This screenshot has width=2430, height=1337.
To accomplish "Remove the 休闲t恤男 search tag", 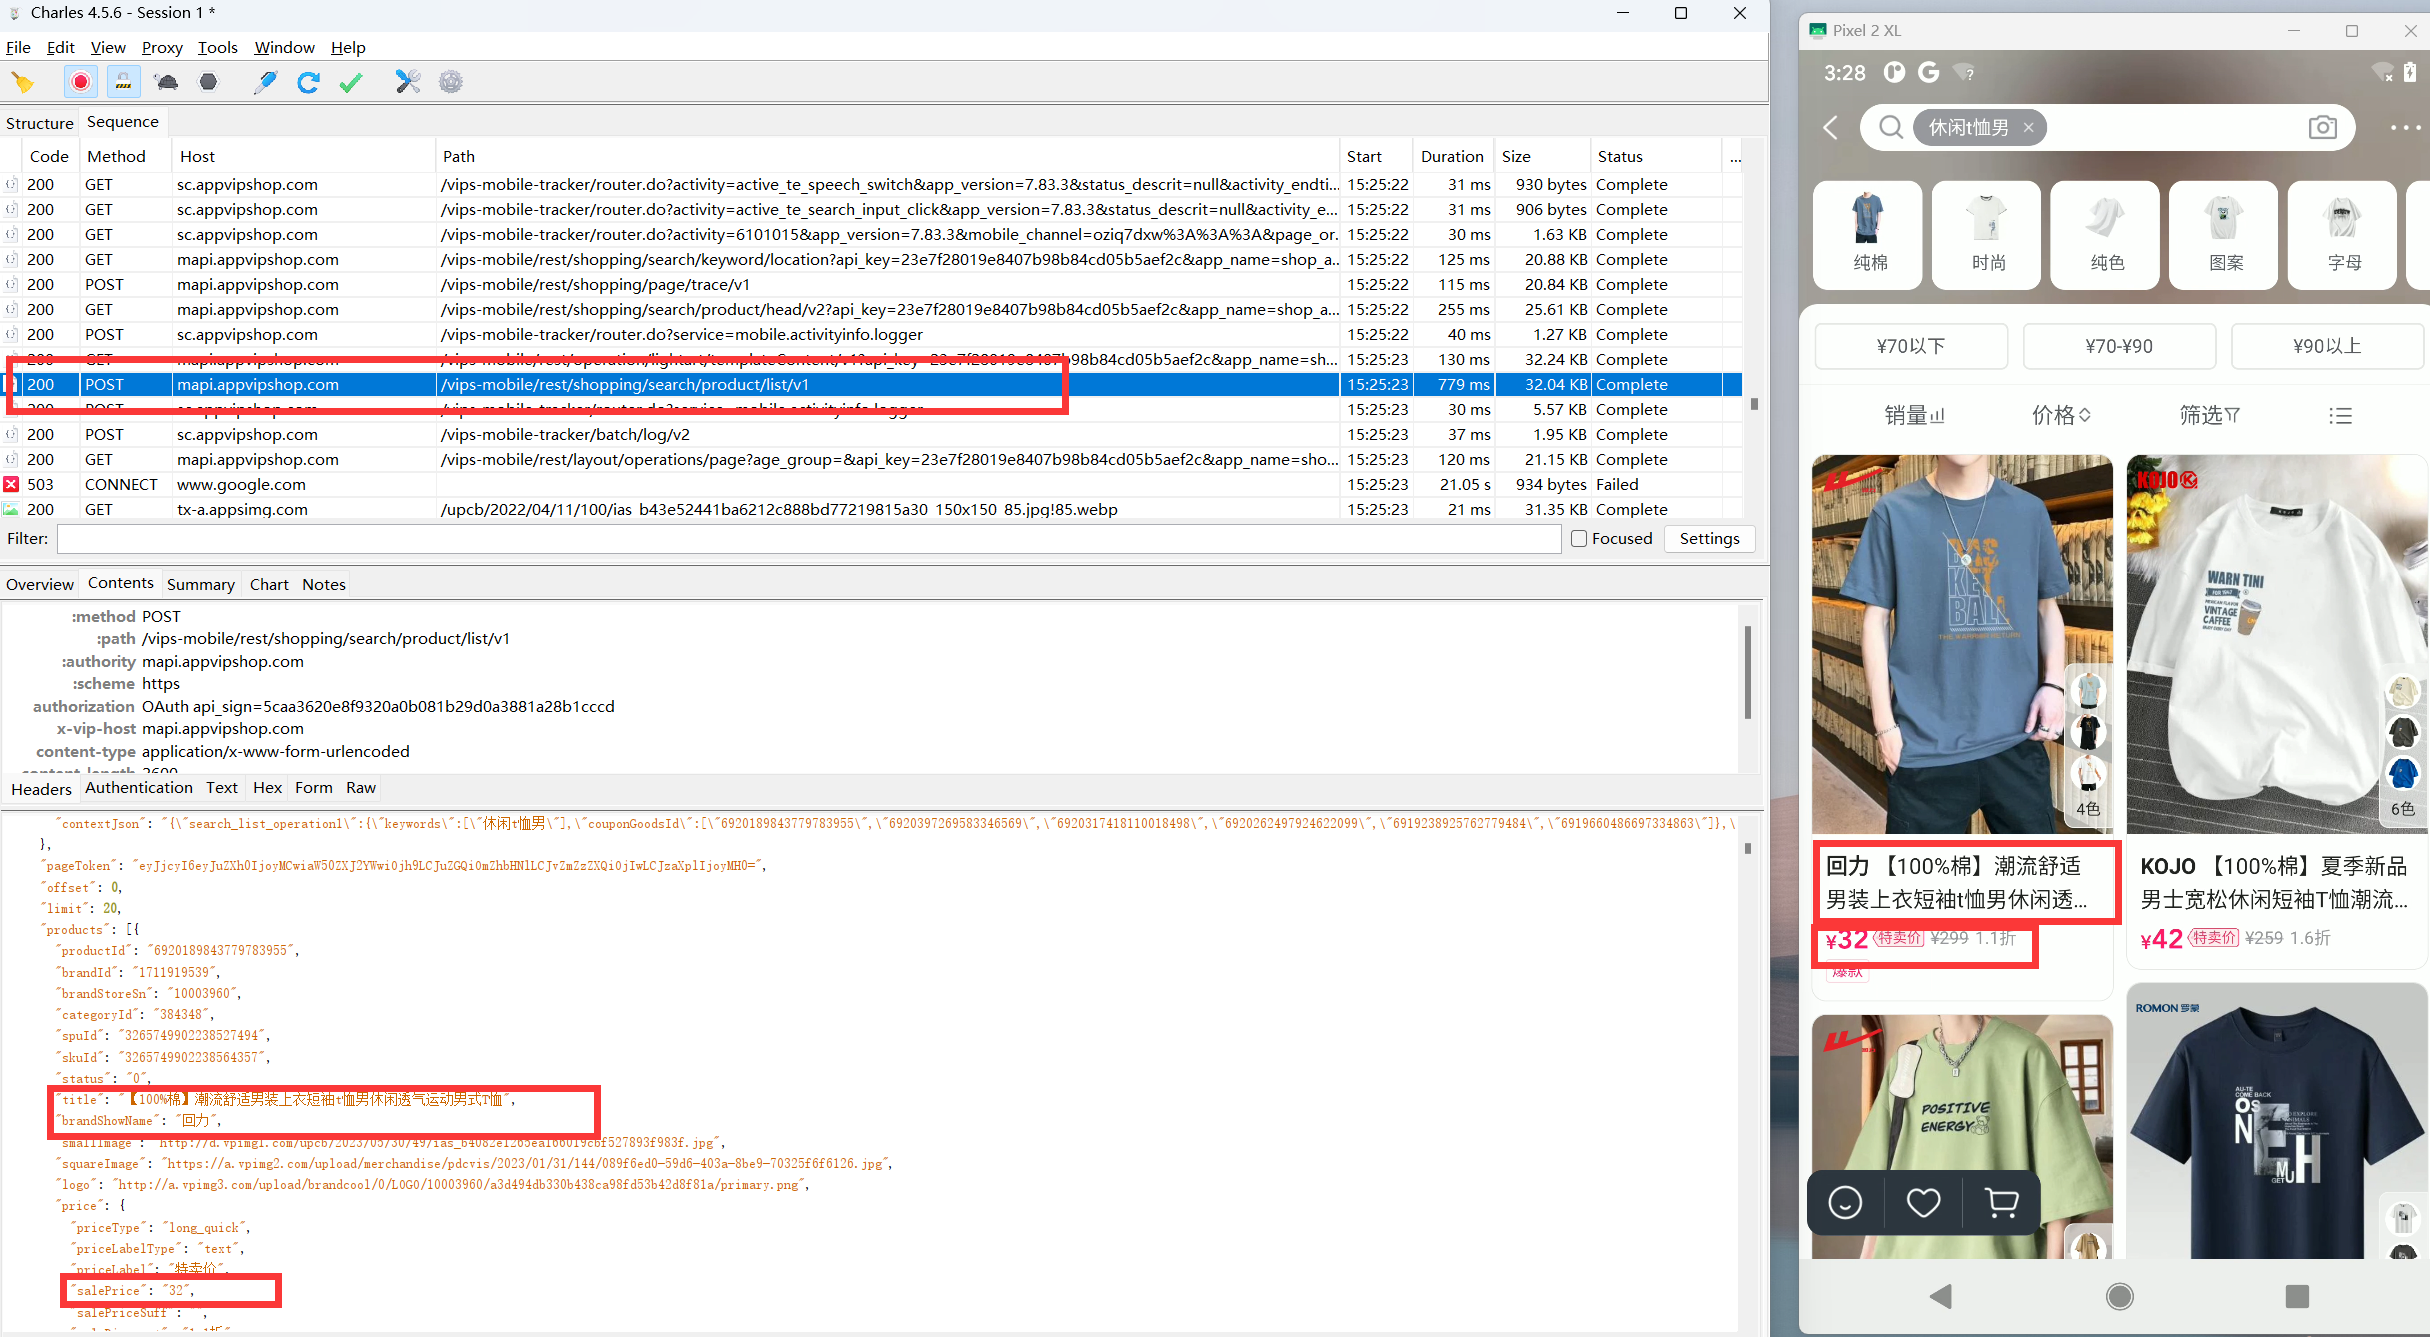I will [2028, 128].
